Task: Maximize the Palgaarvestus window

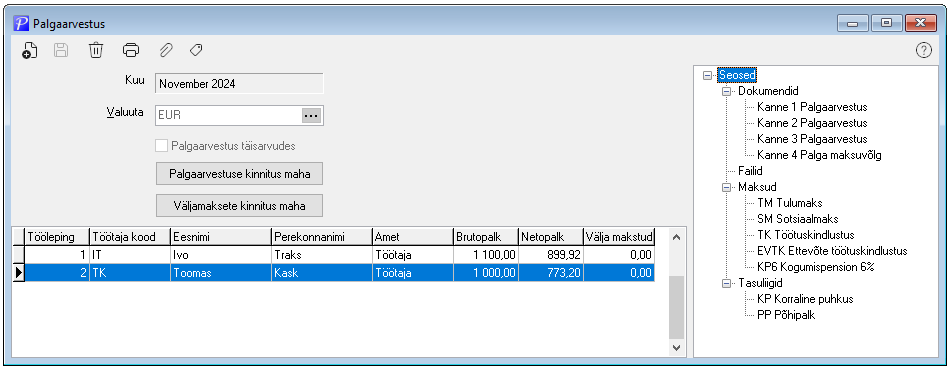Action: click(886, 24)
